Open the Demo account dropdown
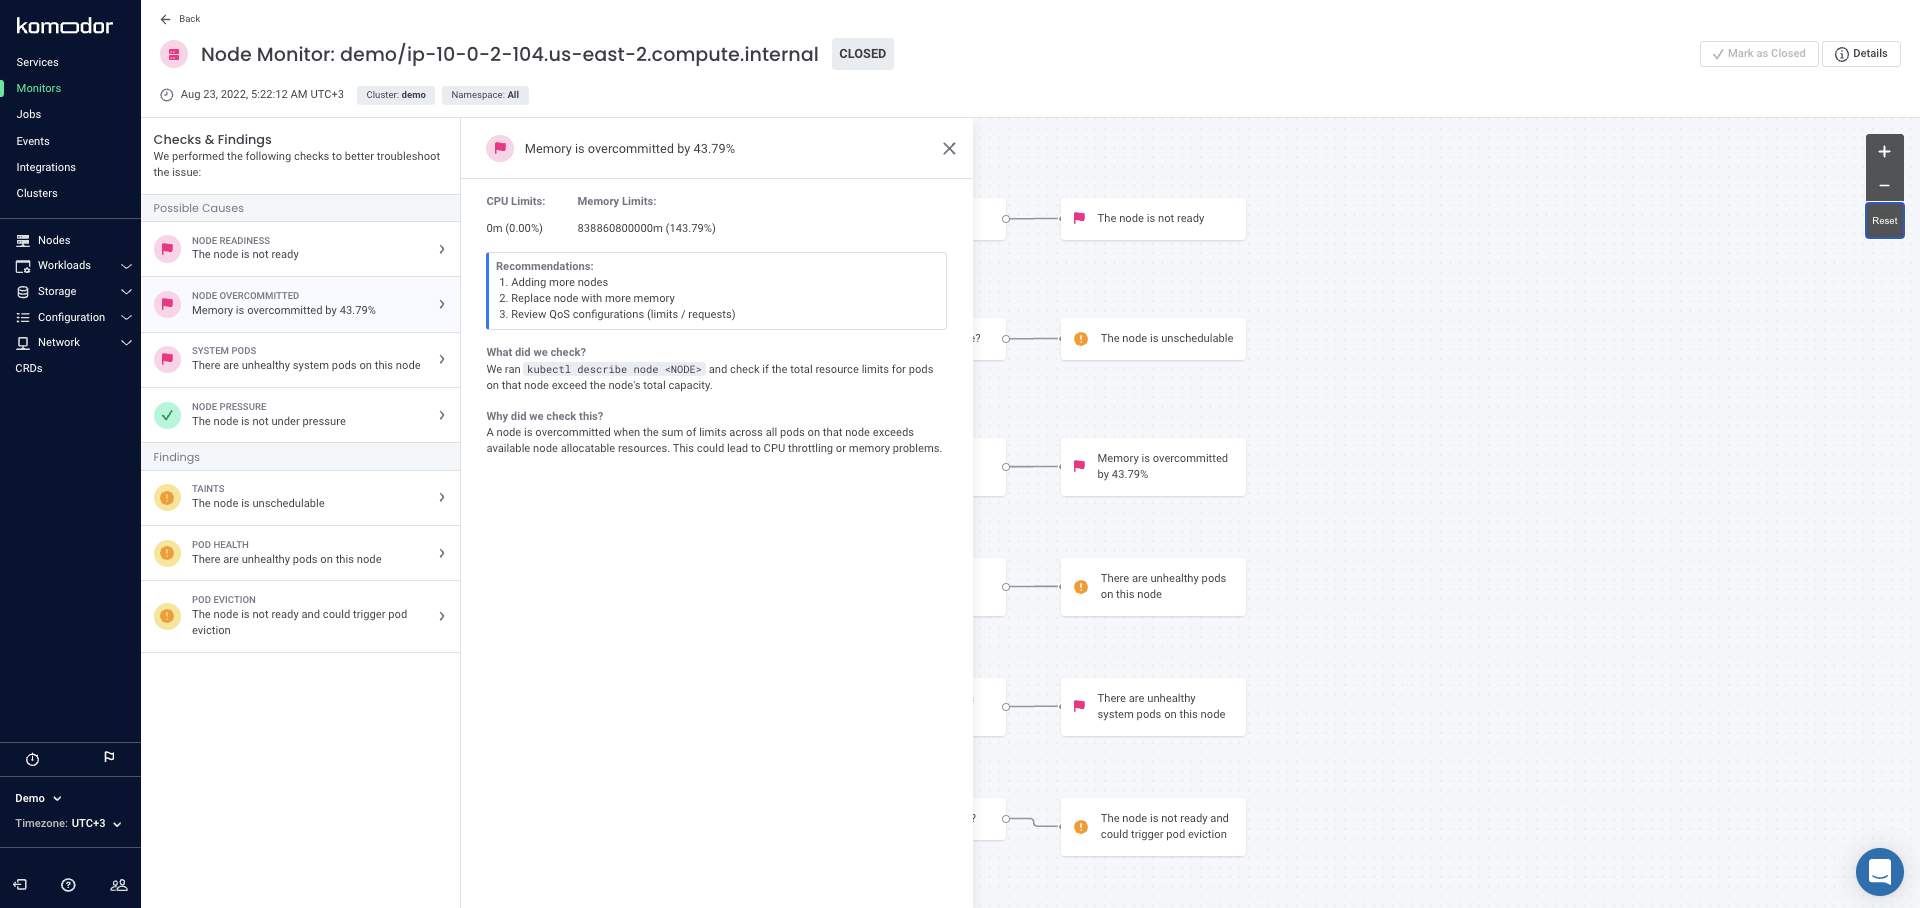This screenshot has height=908, width=1920. click(x=38, y=798)
